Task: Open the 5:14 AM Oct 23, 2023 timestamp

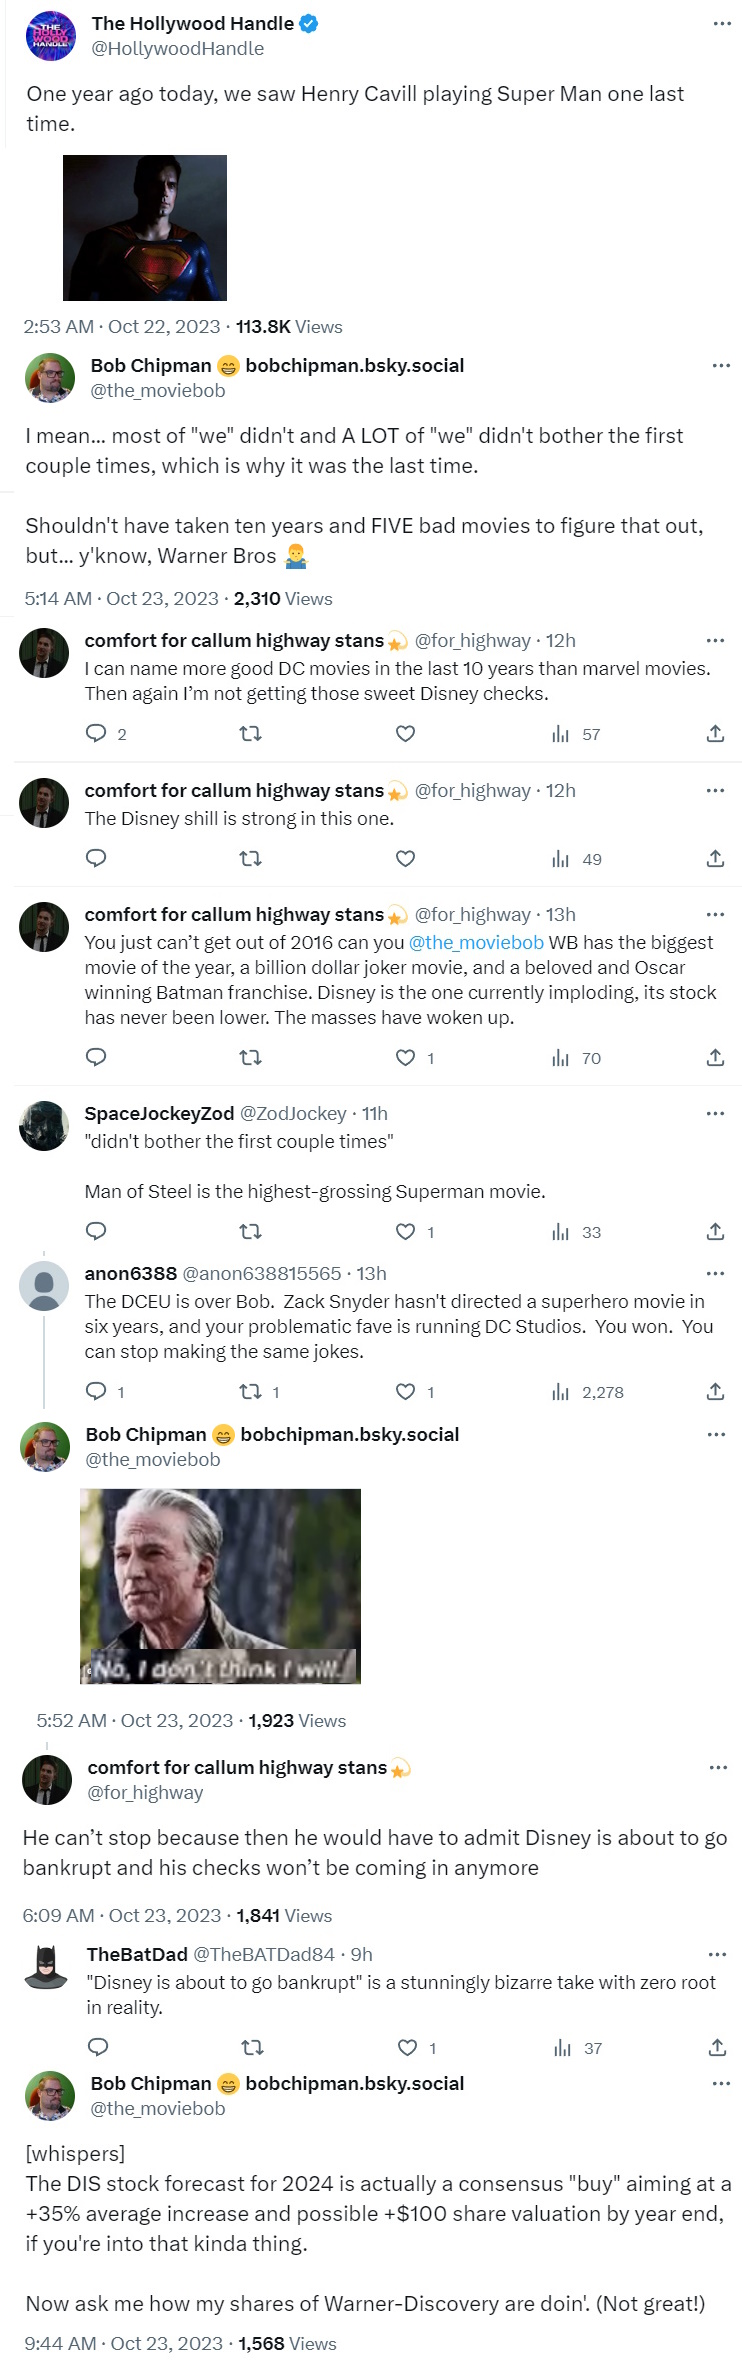Action: point(121,599)
